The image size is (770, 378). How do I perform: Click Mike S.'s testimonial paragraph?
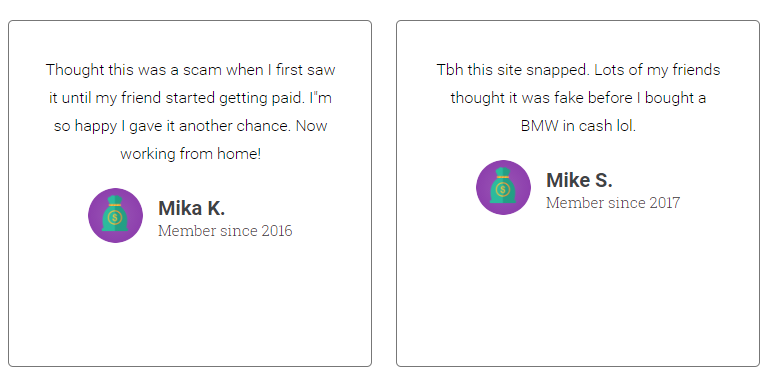578,98
